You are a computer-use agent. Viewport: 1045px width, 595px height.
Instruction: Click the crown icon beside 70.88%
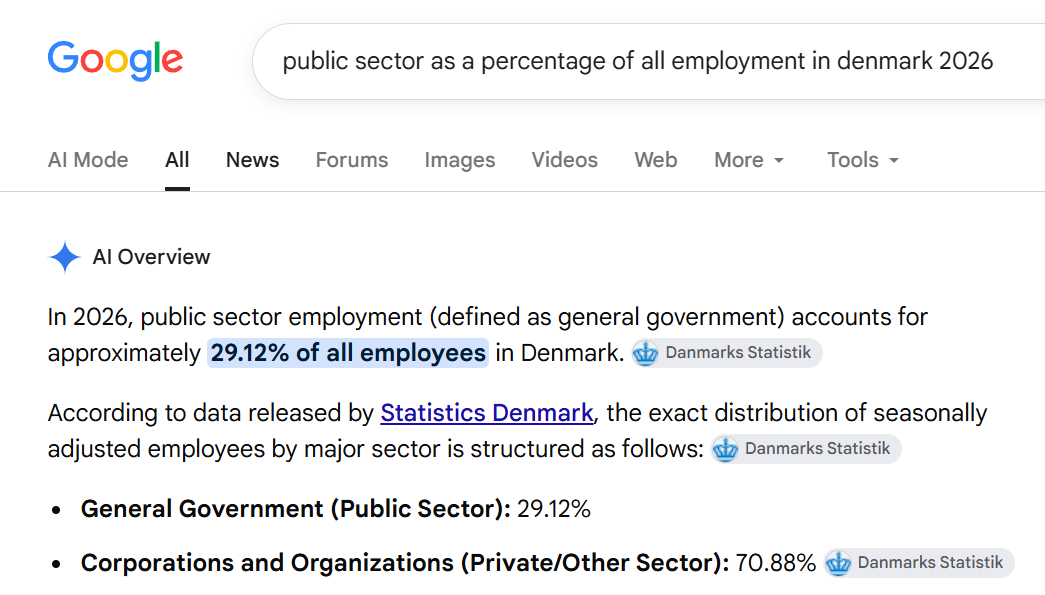click(838, 563)
